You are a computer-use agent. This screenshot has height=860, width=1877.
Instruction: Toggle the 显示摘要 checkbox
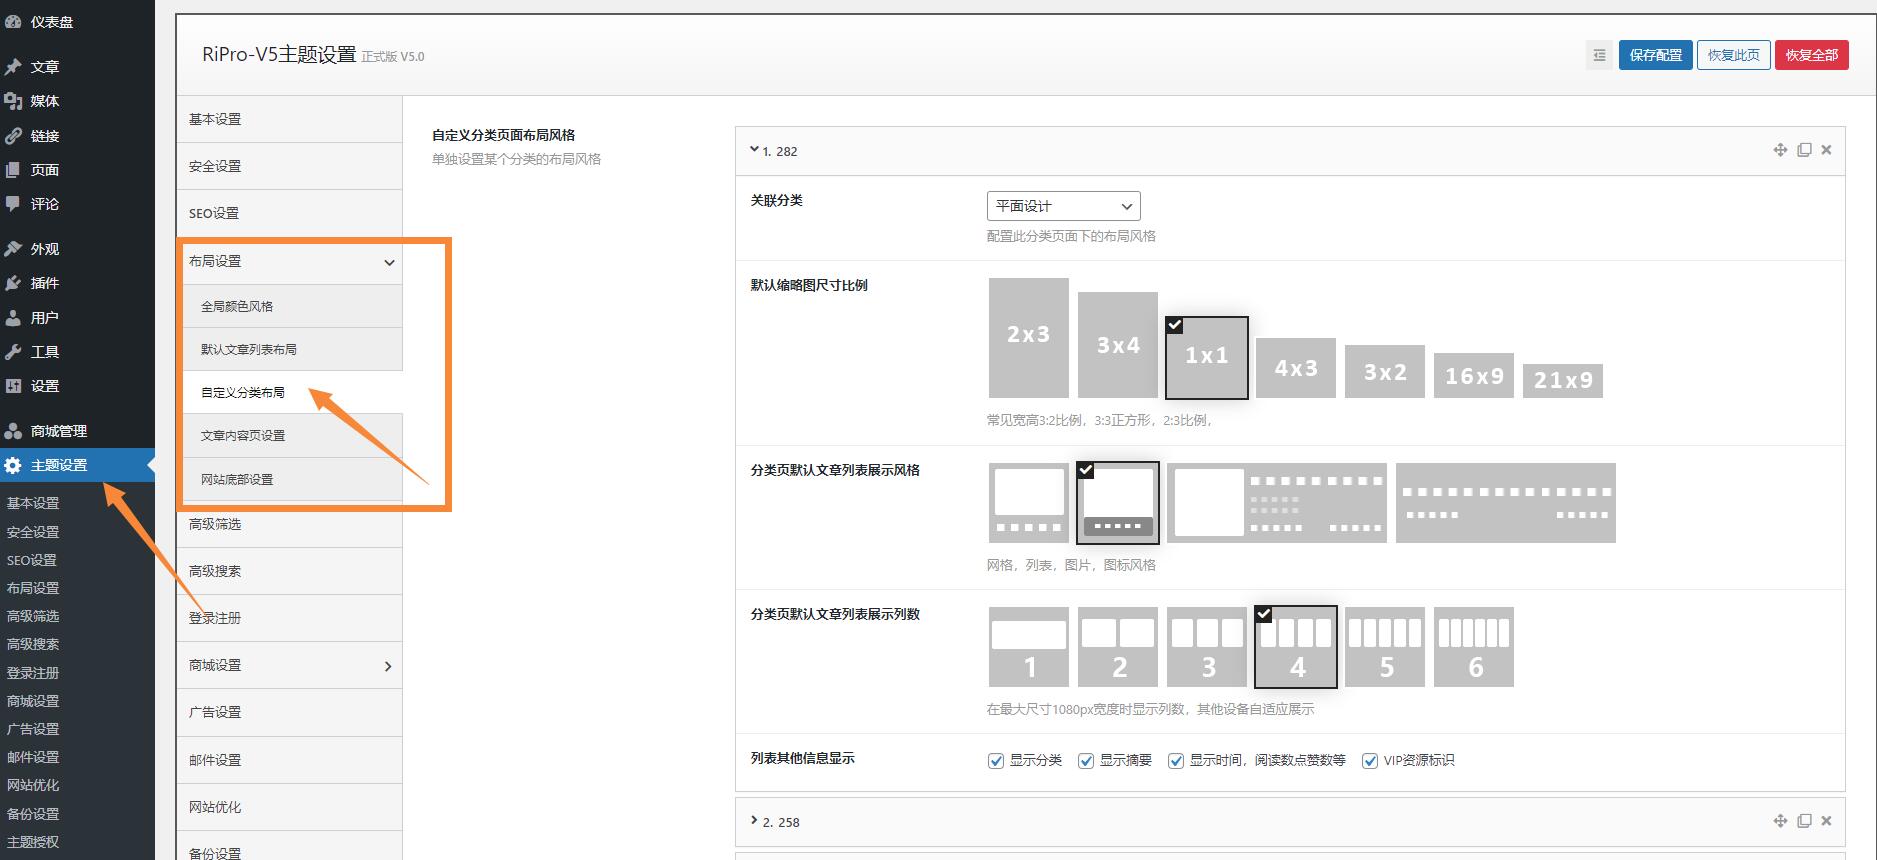tap(1086, 761)
